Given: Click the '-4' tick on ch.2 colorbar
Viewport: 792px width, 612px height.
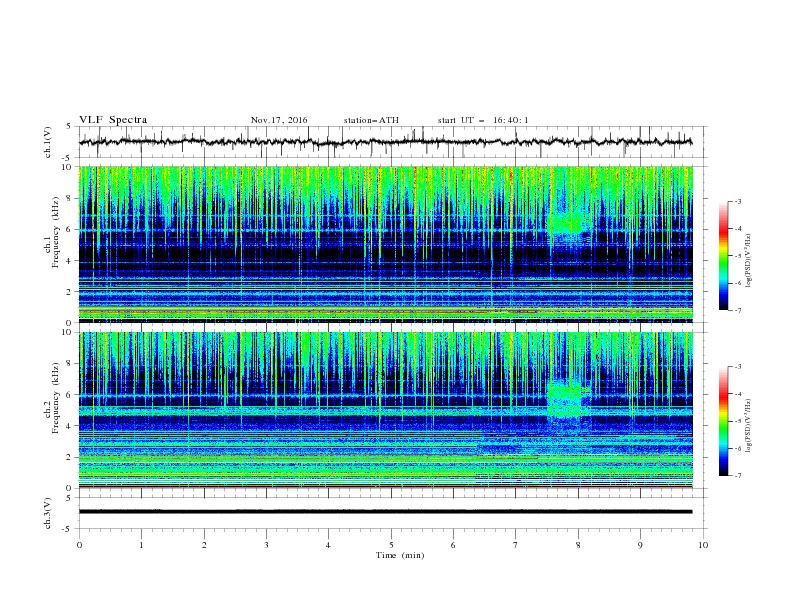Looking at the screenshot, I should tap(737, 394).
